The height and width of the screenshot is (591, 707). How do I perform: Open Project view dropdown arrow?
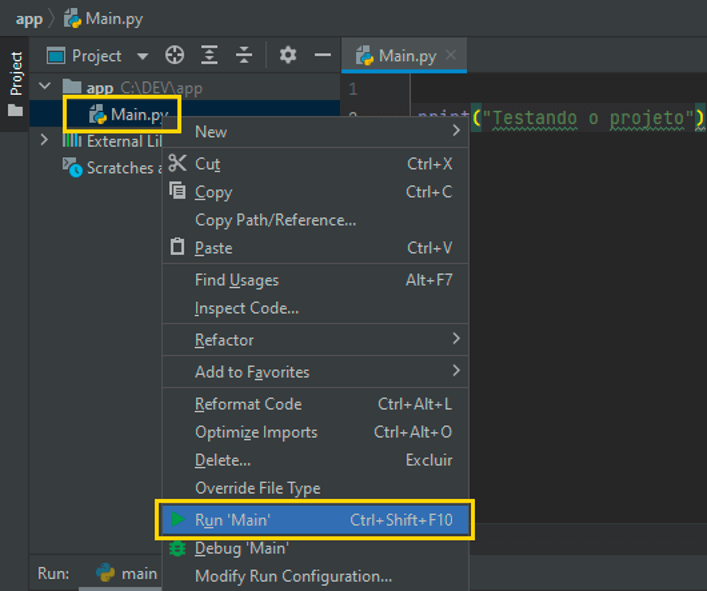(x=142, y=56)
